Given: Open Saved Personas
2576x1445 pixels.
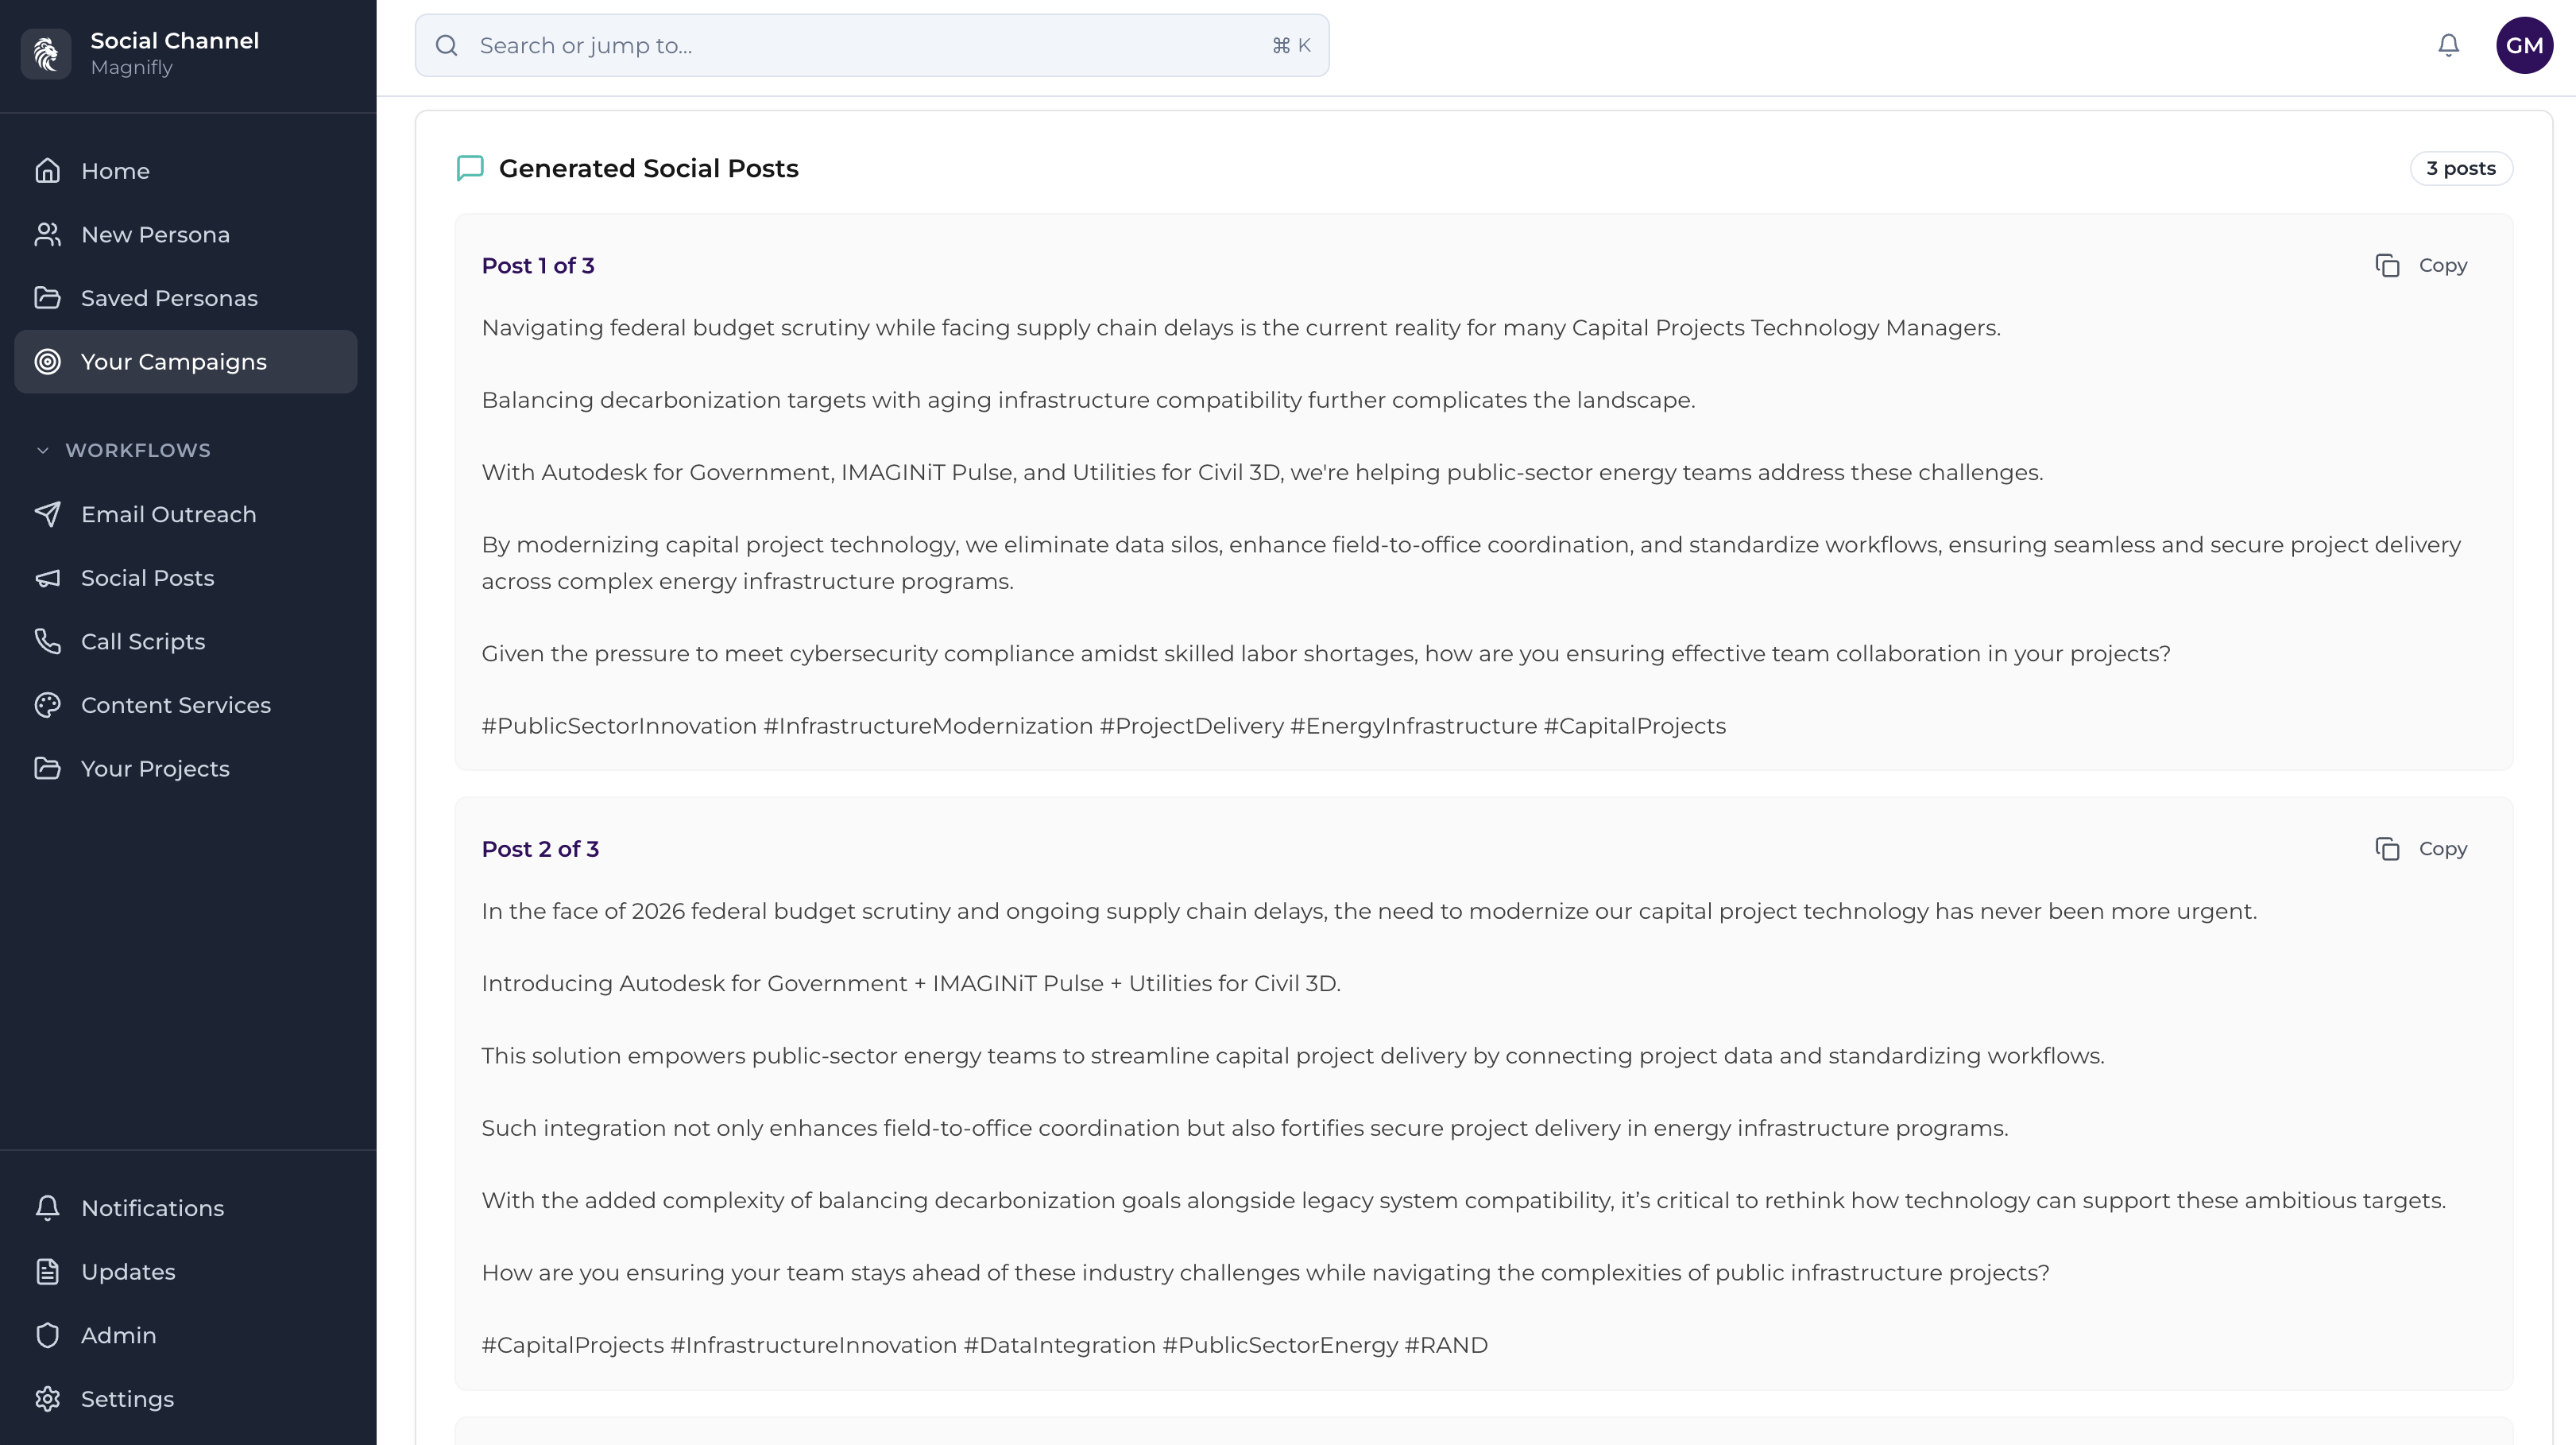Looking at the screenshot, I should tap(169, 298).
